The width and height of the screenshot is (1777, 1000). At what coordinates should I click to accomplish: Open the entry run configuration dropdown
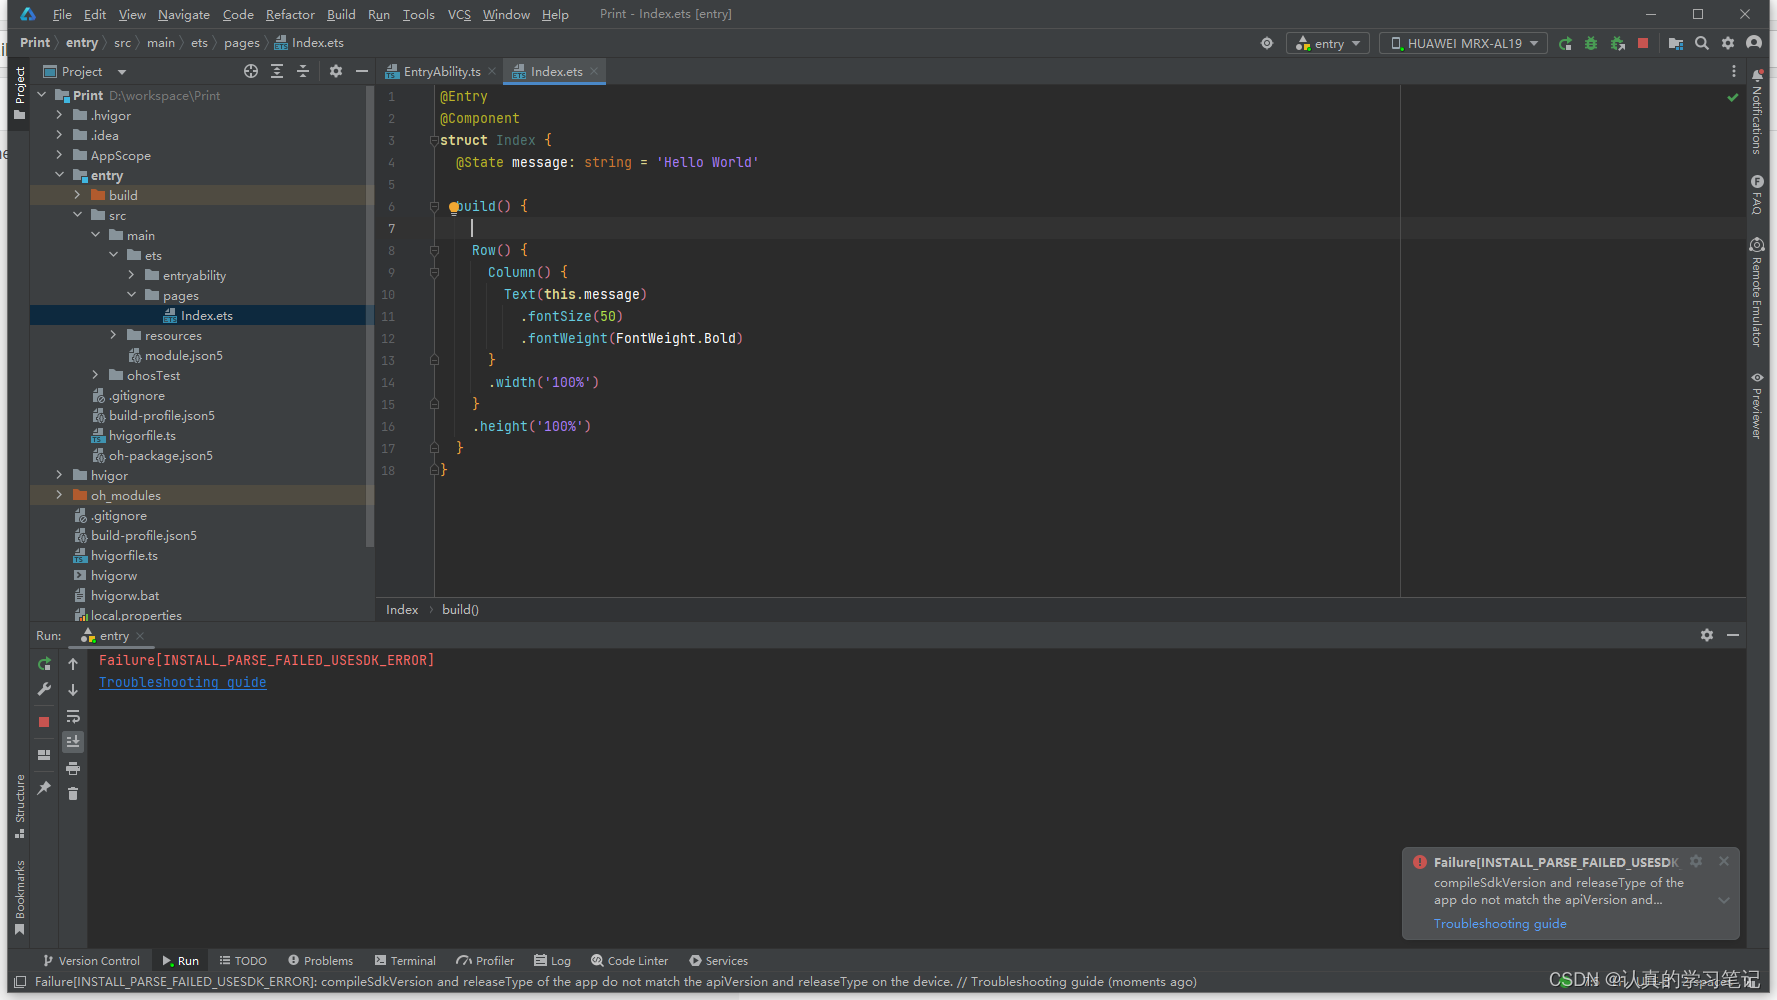(1327, 43)
